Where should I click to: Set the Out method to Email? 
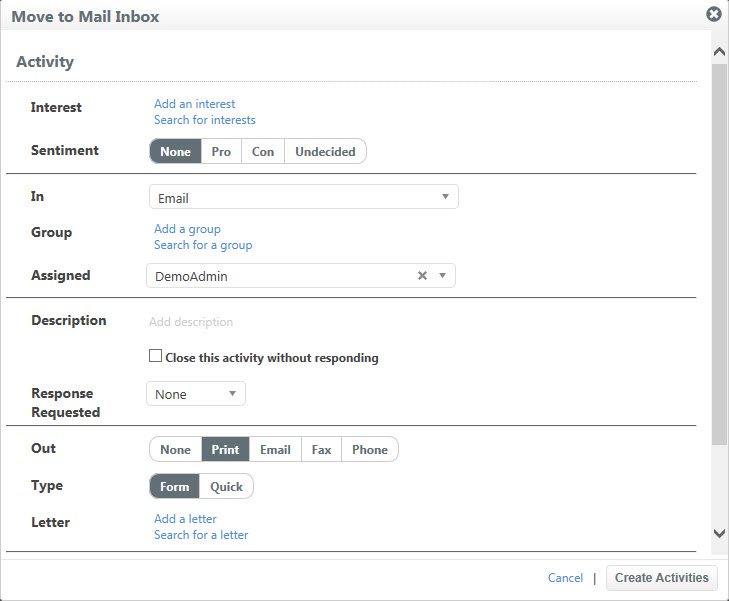[x=275, y=449]
